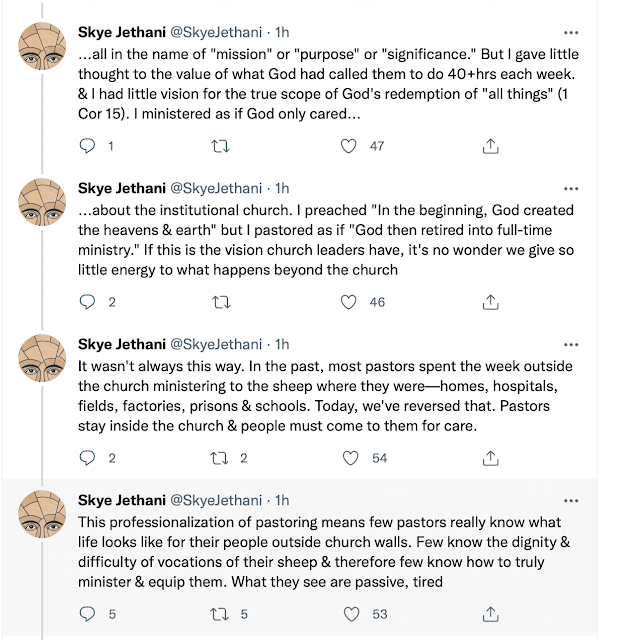The height and width of the screenshot is (640, 621).
Task: Retweet the tweet ending "God only cared…"
Action: tap(221, 146)
